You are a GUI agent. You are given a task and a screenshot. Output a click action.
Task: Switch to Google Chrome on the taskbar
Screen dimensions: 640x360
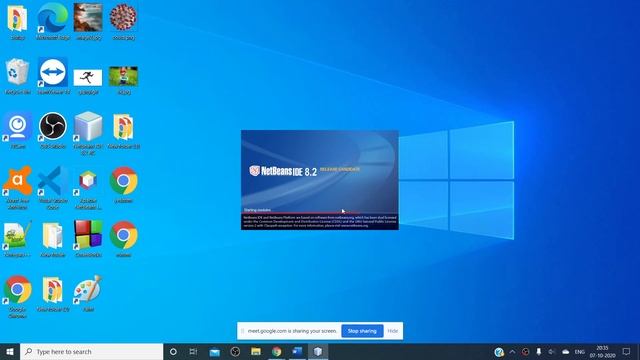pyautogui.click(x=277, y=352)
